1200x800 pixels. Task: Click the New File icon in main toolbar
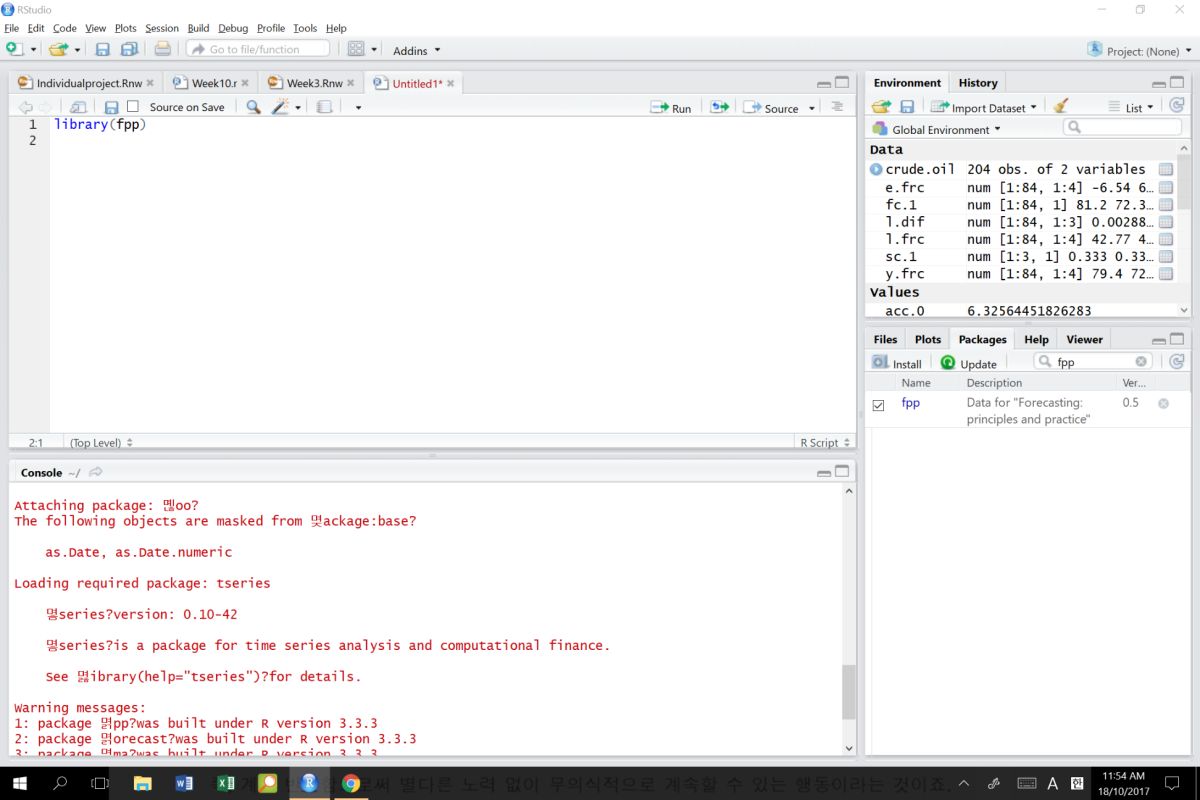click(13, 49)
